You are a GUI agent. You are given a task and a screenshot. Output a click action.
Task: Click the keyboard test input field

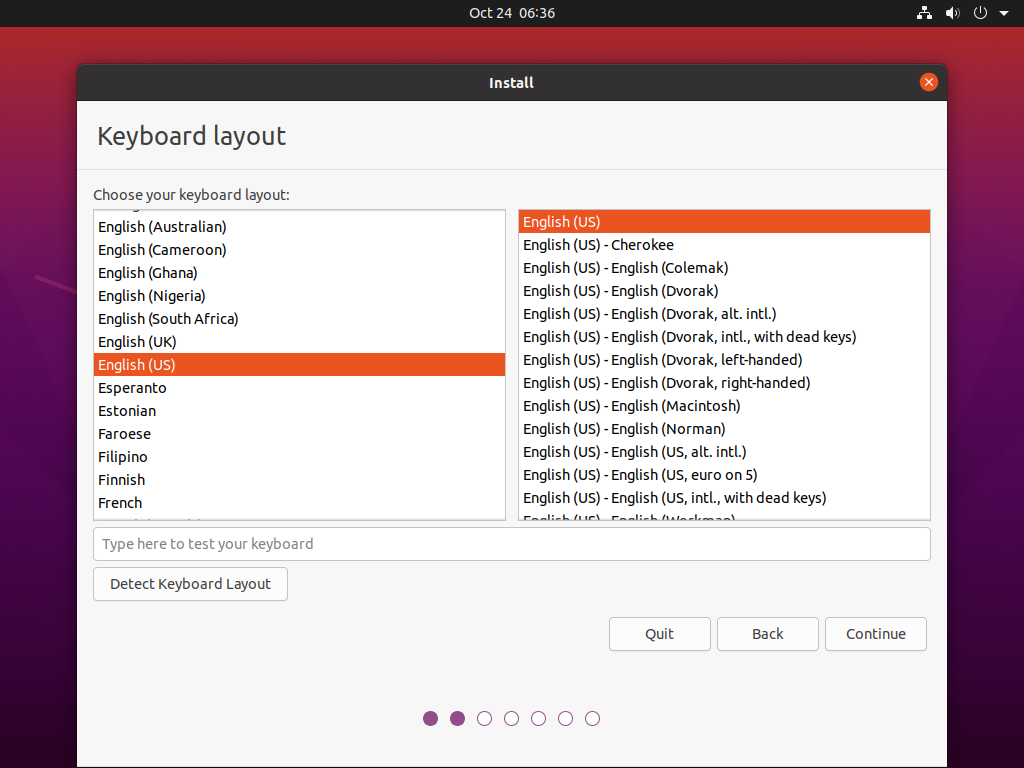click(x=512, y=543)
